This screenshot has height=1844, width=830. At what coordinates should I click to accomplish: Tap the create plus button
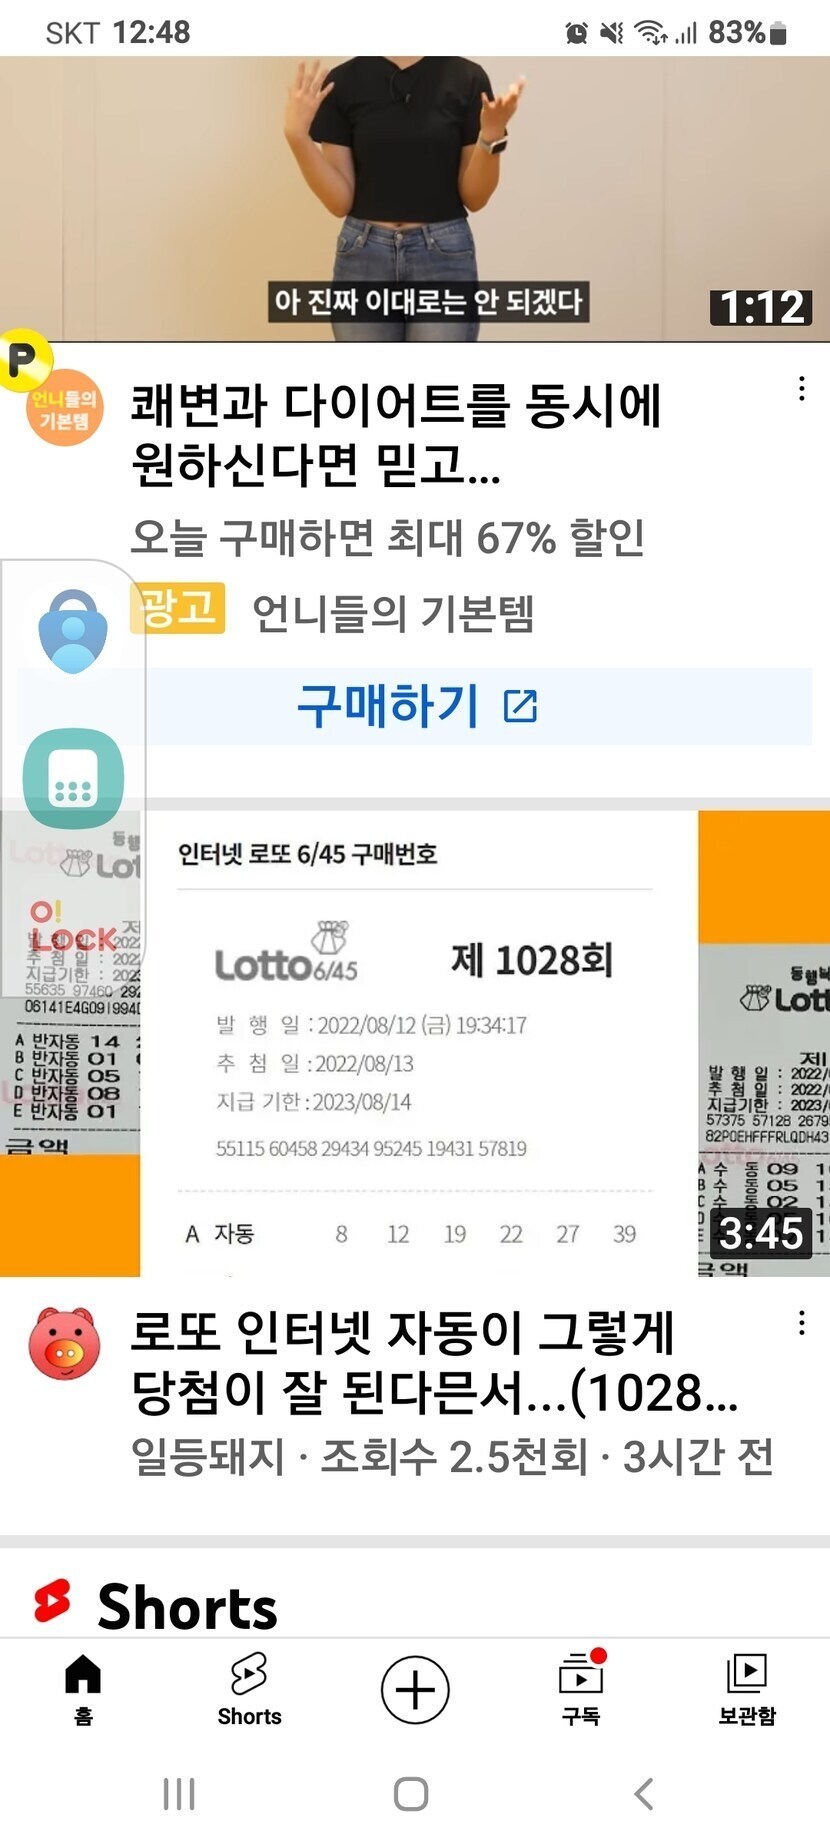pos(415,1689)
